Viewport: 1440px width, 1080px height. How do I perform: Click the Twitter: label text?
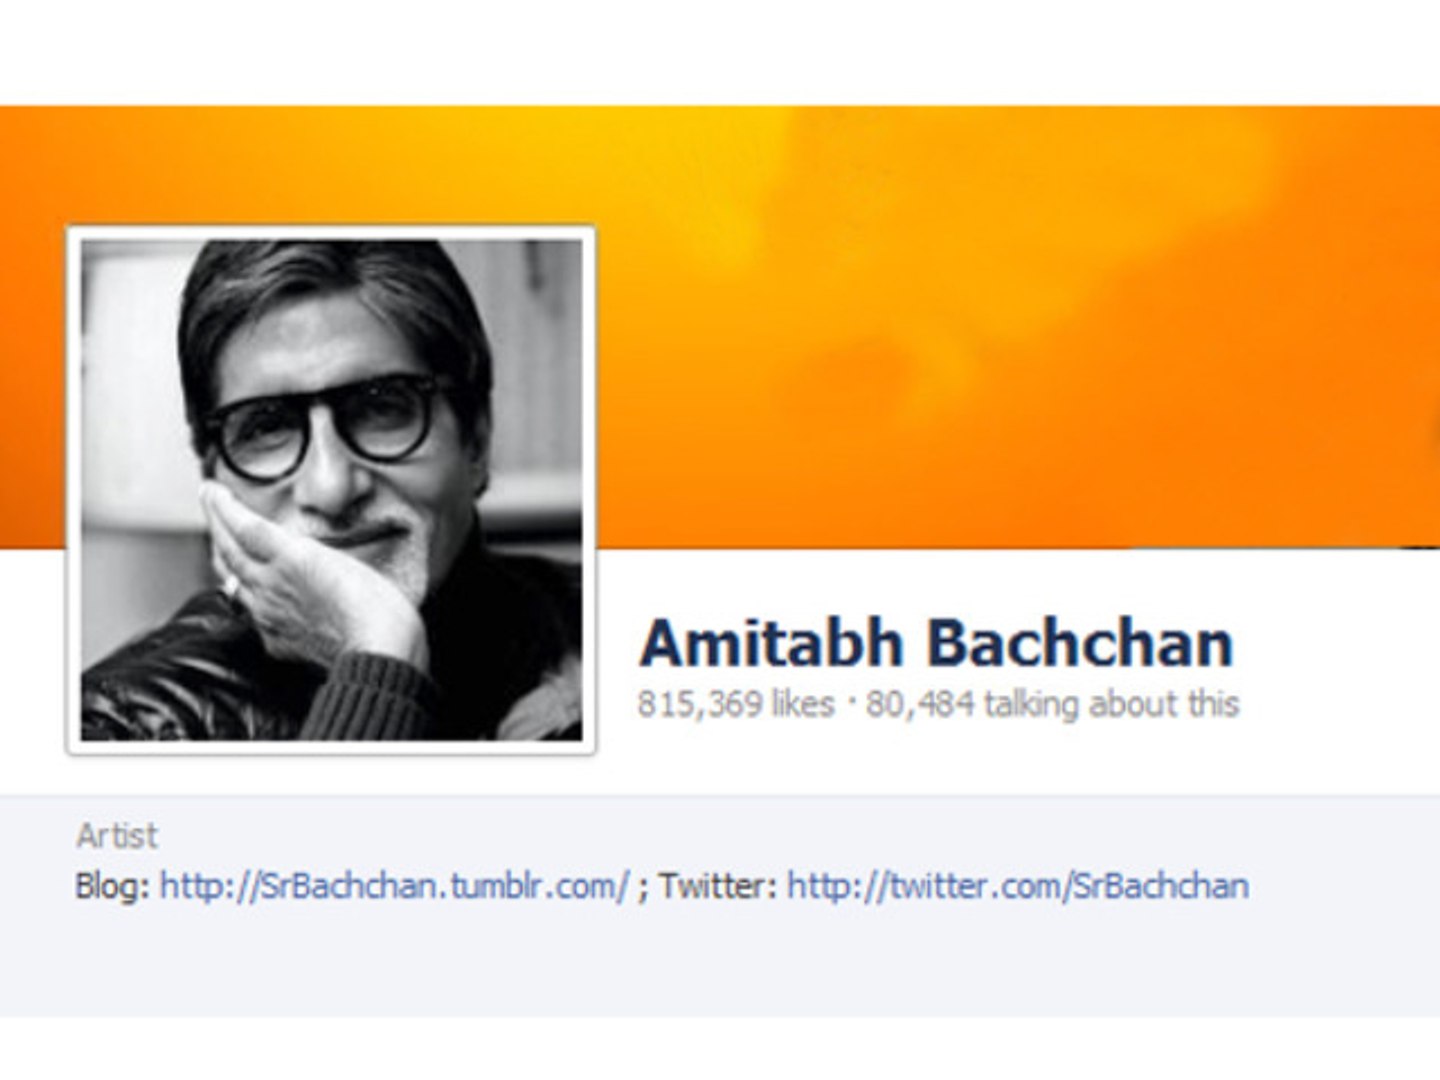pyautogui.click(x=718, y=886)
